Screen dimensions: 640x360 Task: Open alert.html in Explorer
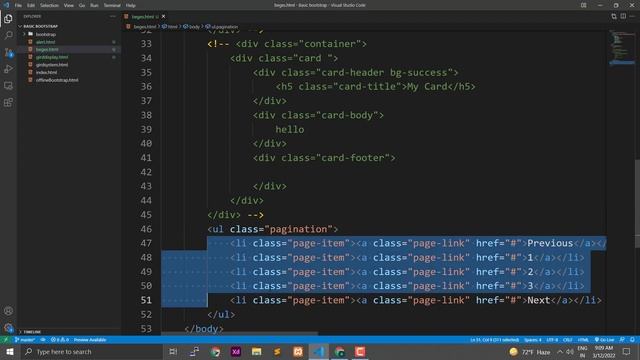tap(45, 42)
